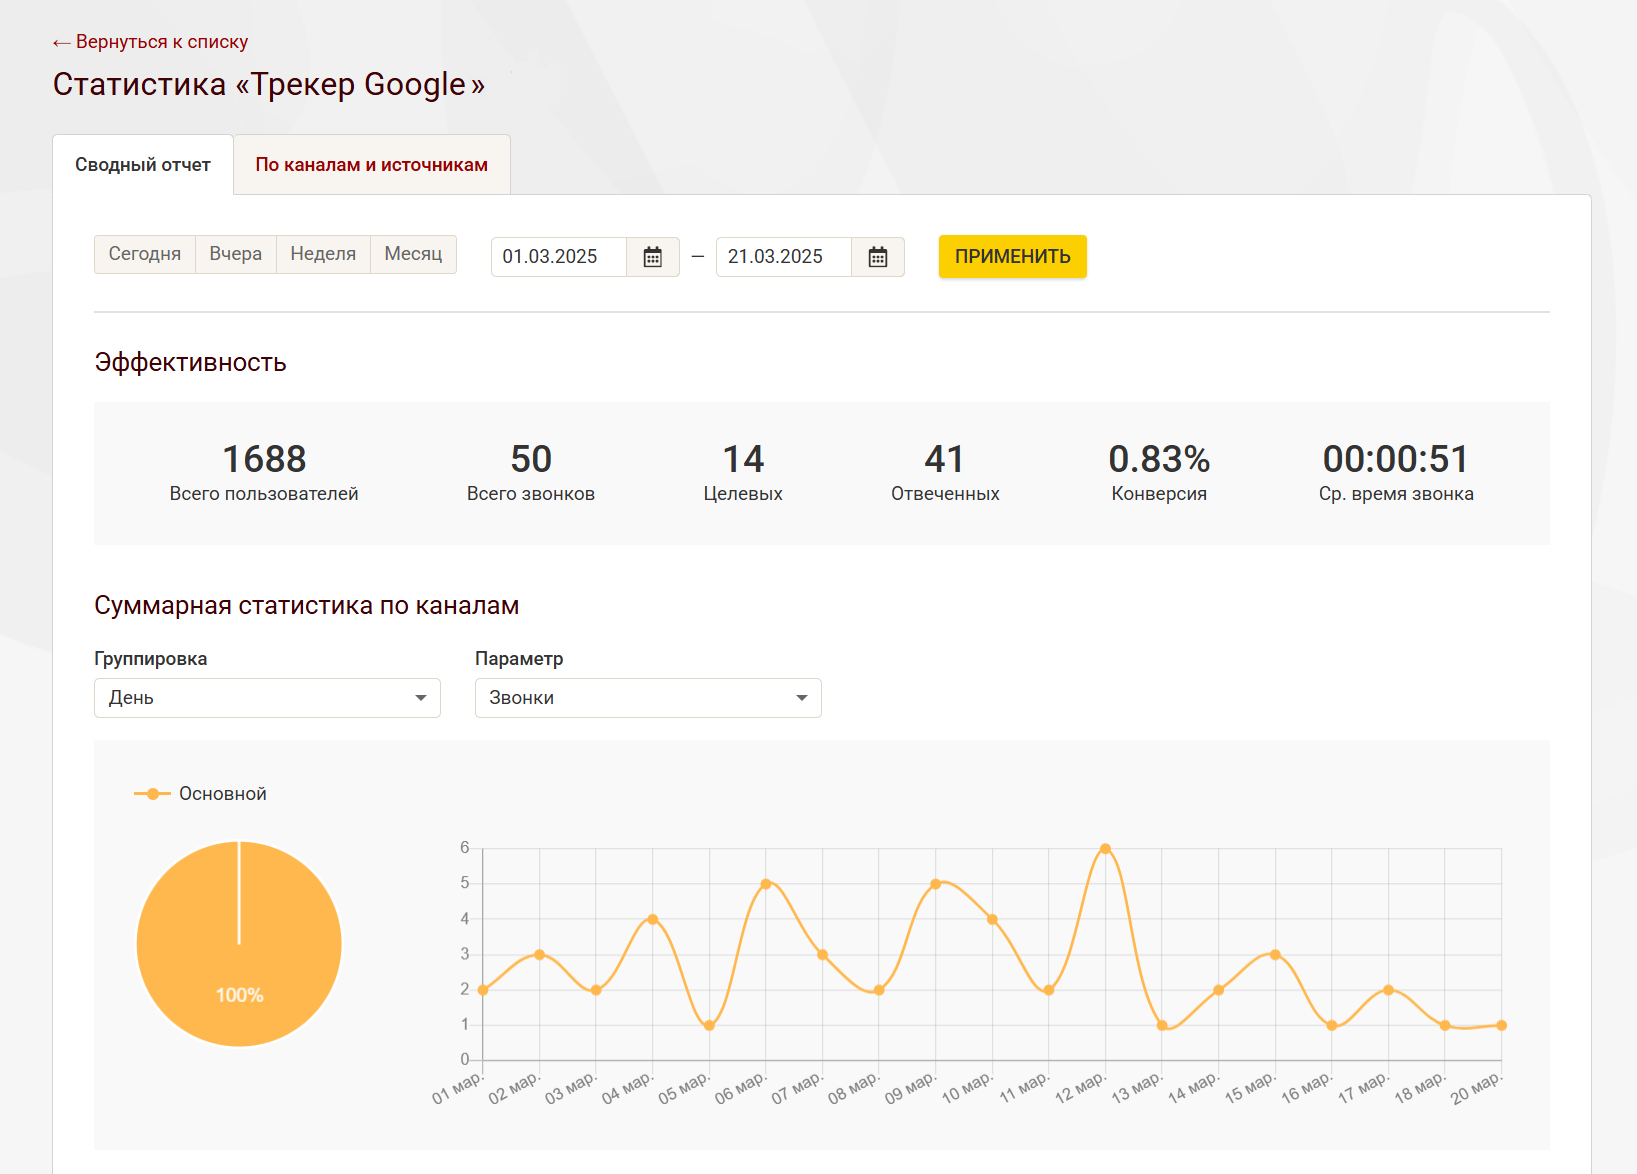Image resolution: width=1637 pixels, height=1174 pixels.
Task: Follow the Вернуться к списку link
Action: [x=151, y=42]
